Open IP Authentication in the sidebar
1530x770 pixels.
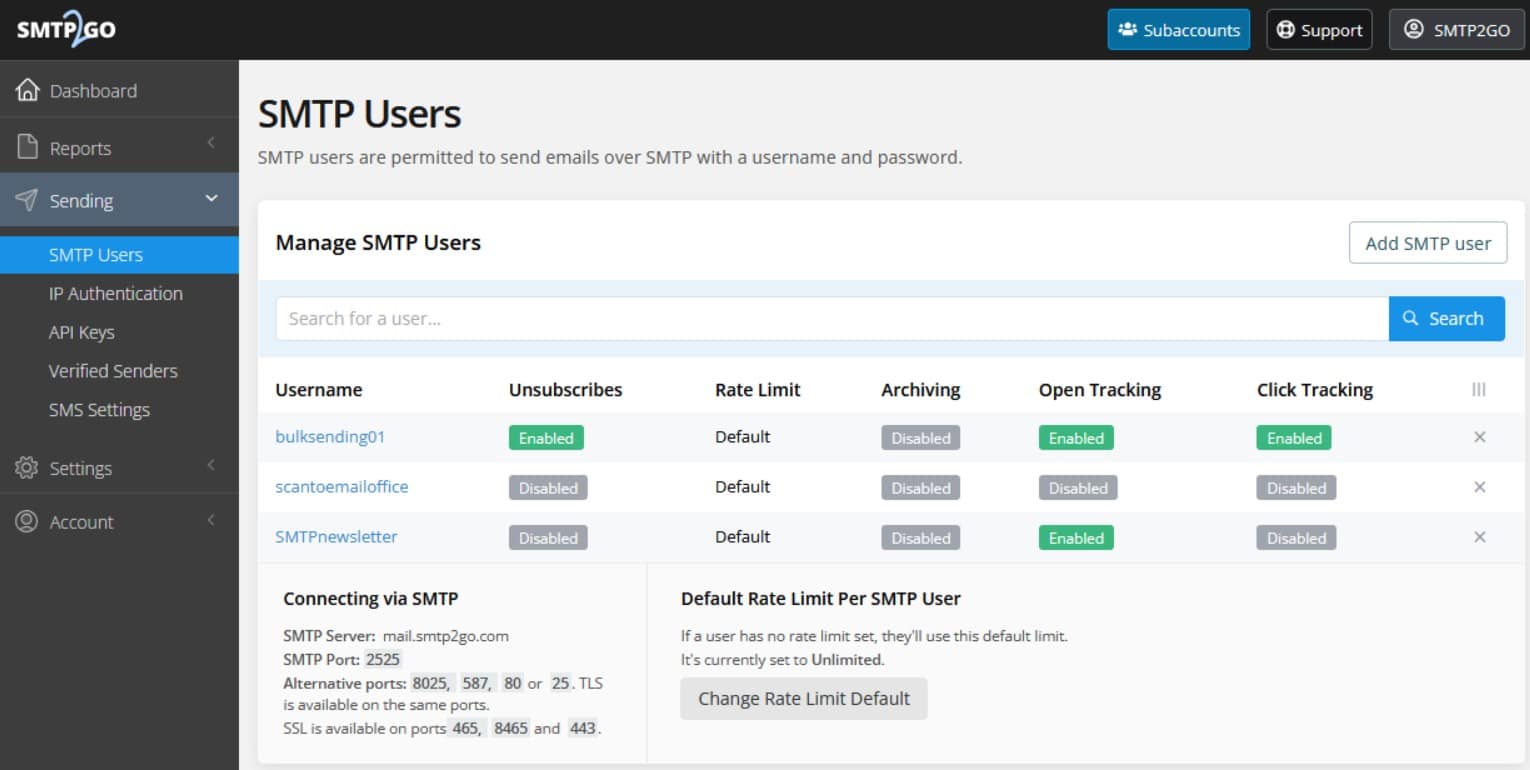click(x=116, y=293)
